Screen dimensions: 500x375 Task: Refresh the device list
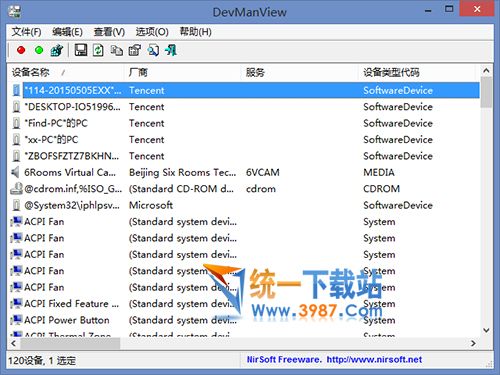(98, 50)
